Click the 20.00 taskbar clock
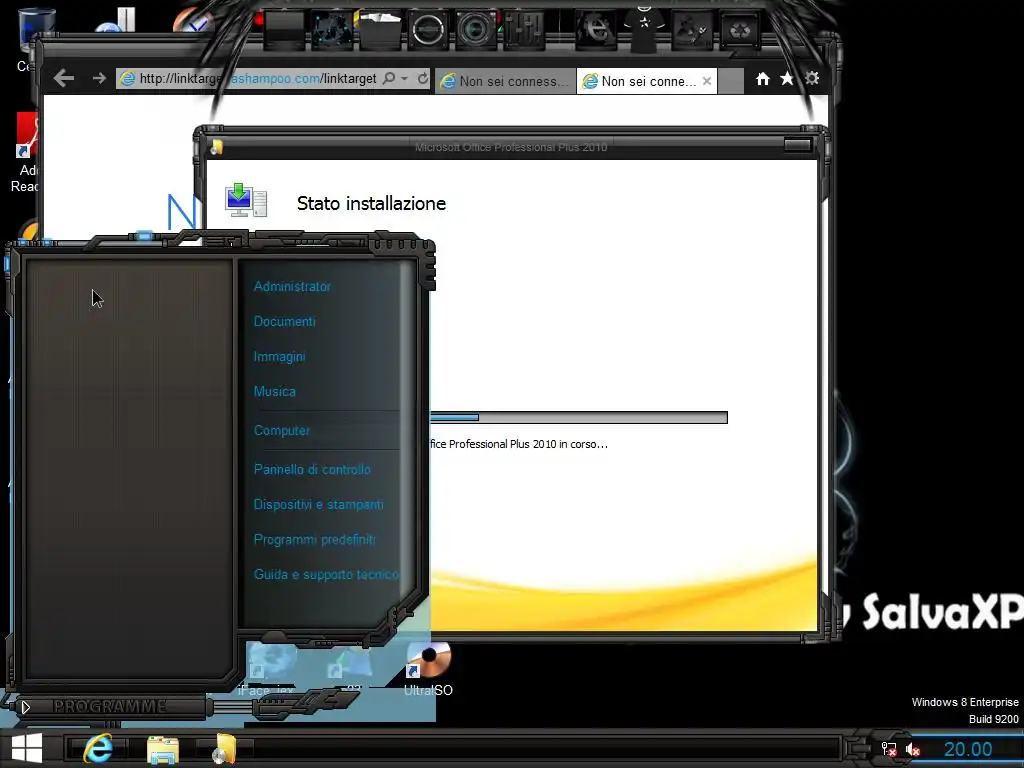Screen dimensions: 1024x768 click(968, 749)
